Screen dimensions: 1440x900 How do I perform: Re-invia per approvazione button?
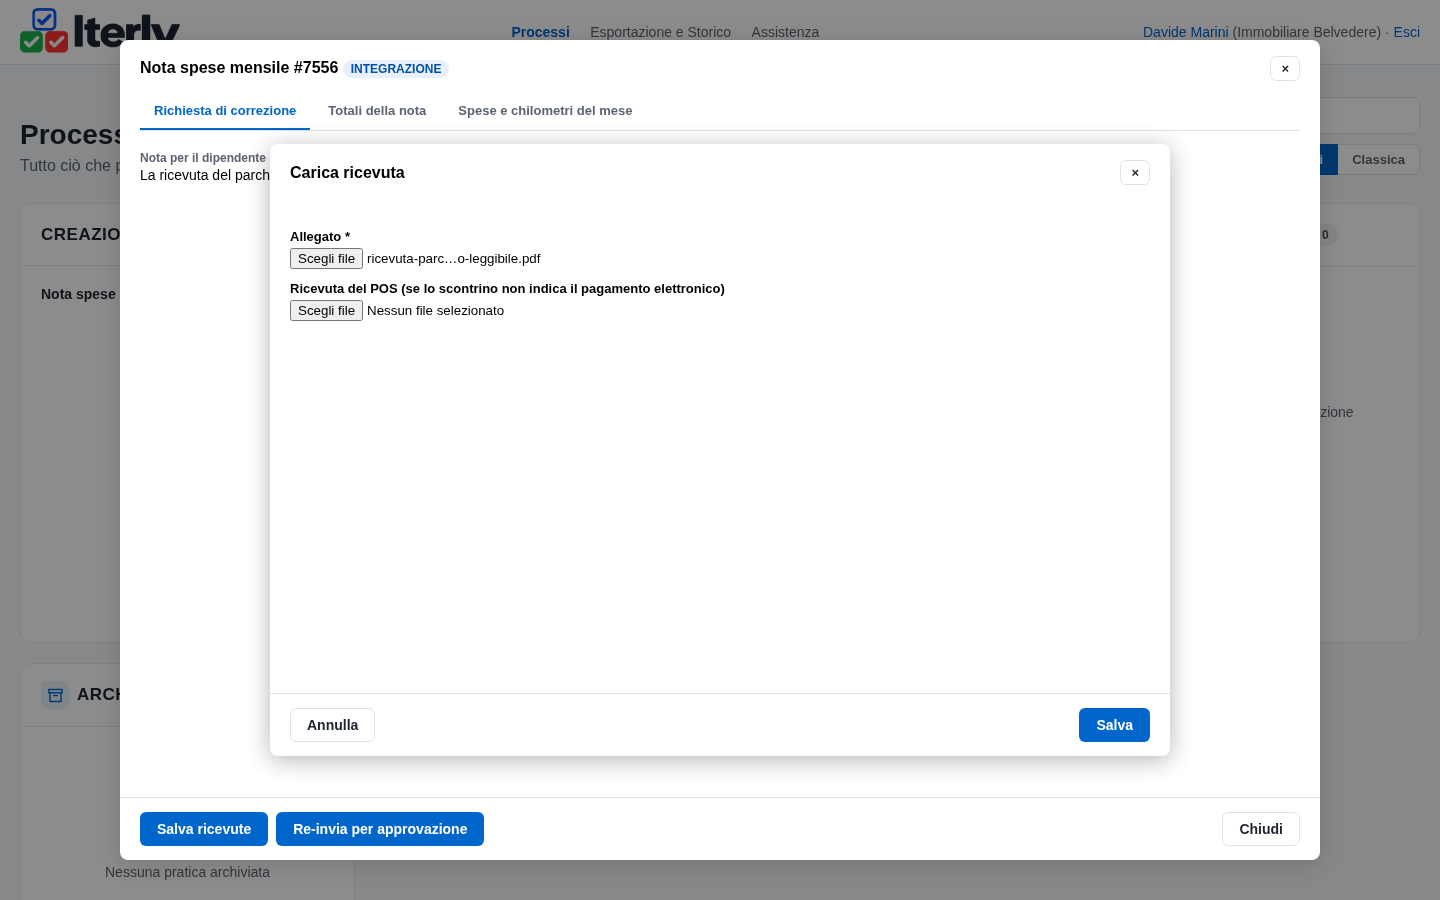[380, 829]
